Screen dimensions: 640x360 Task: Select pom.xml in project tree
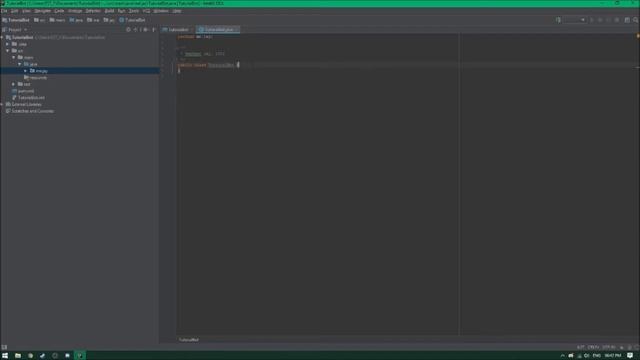point(23,91)
